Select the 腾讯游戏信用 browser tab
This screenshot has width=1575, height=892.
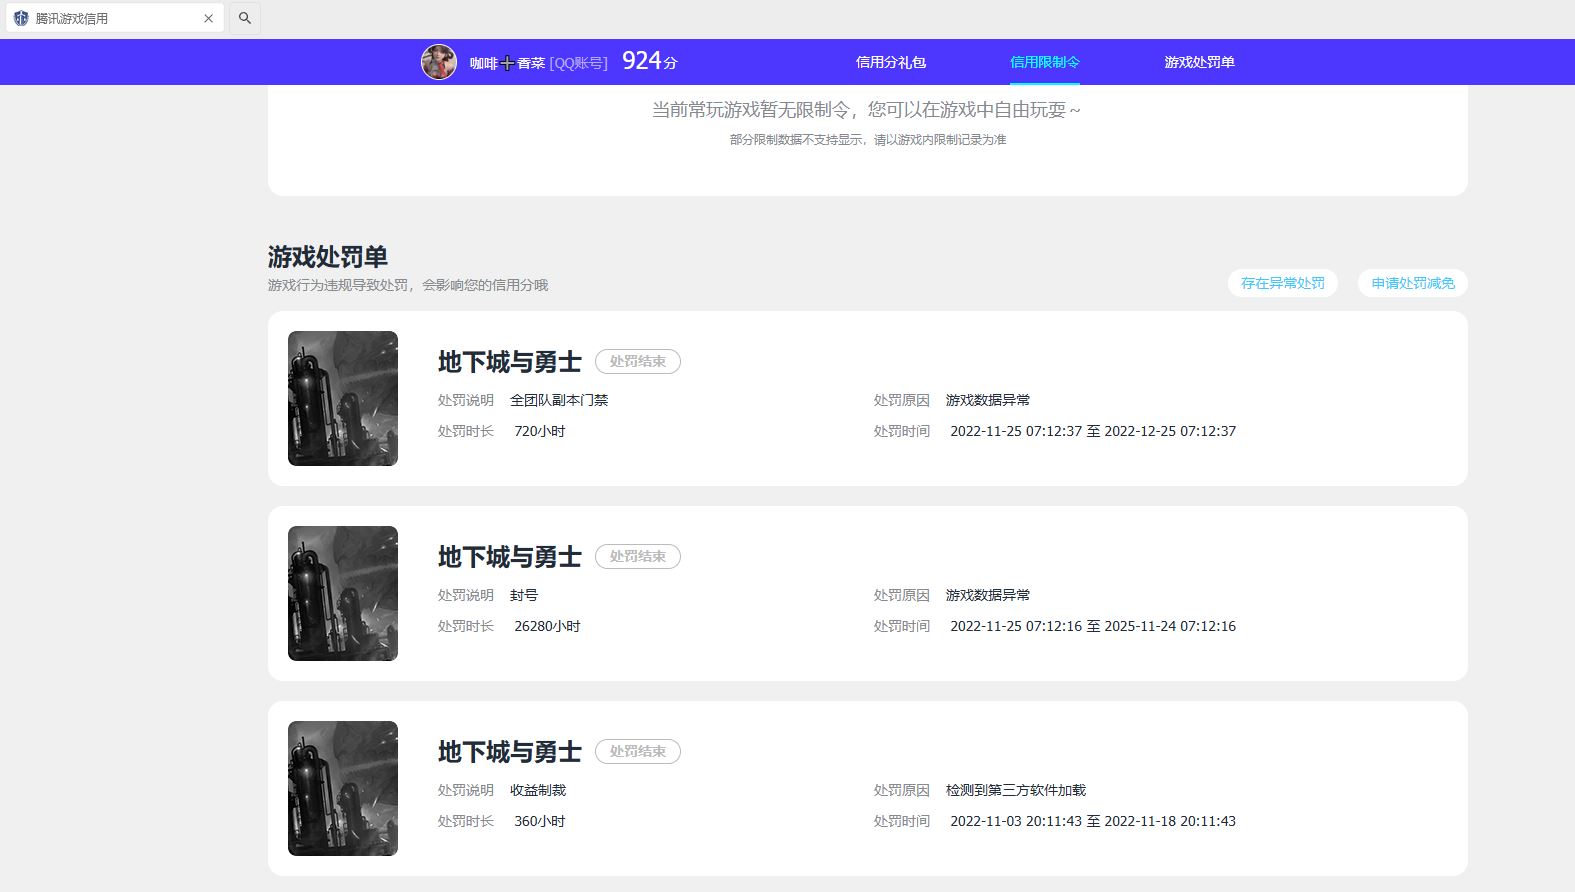click(x=115, y=18)
